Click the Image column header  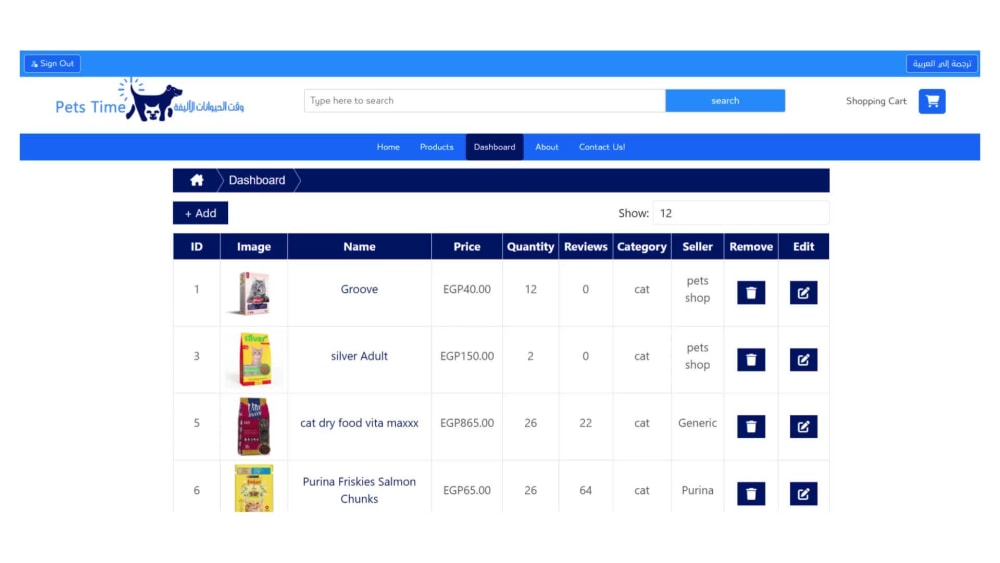point(254,247)
